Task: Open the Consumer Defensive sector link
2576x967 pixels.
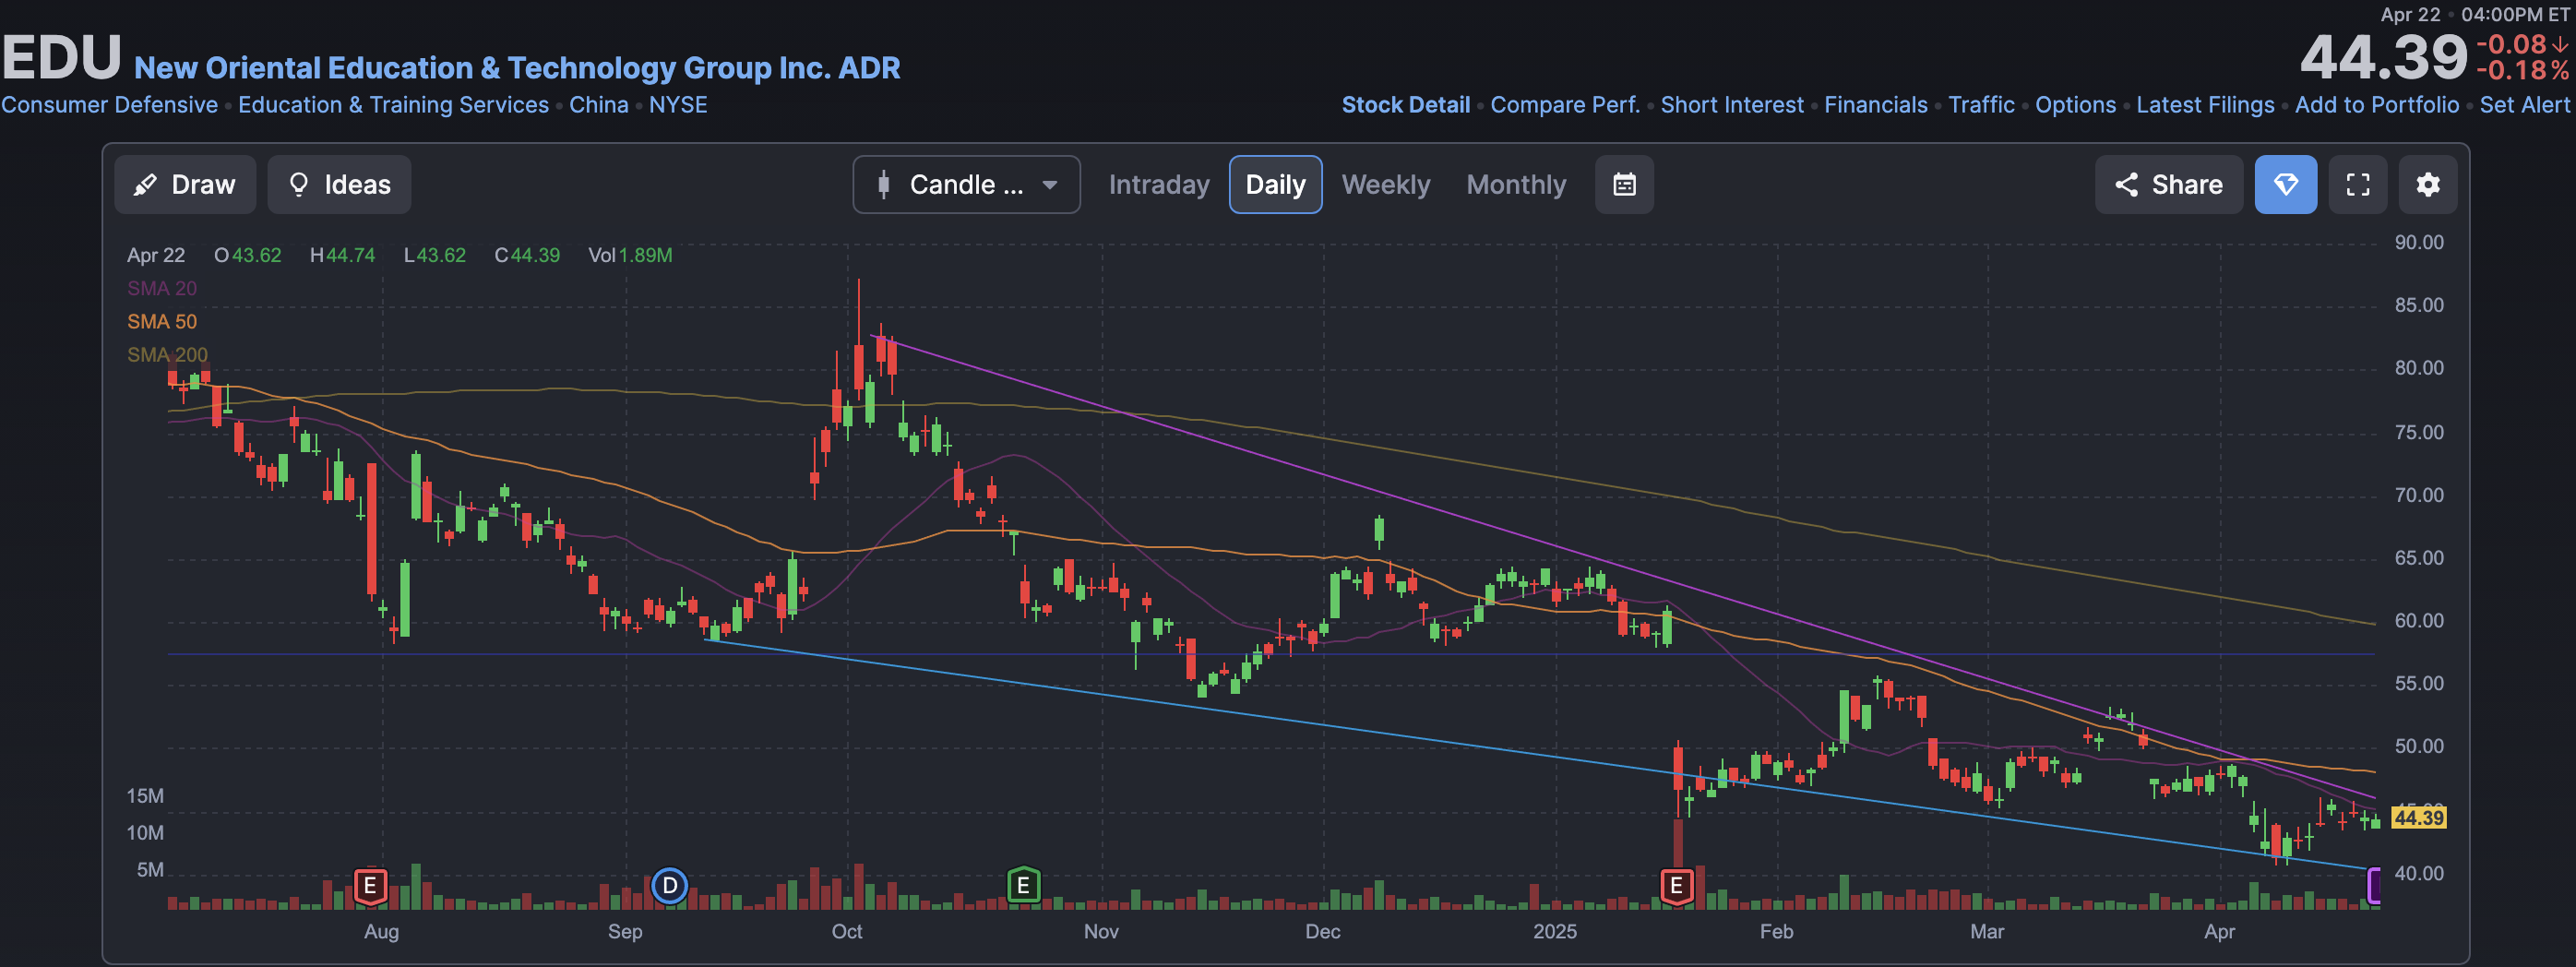Action: (x=109, y=105)
